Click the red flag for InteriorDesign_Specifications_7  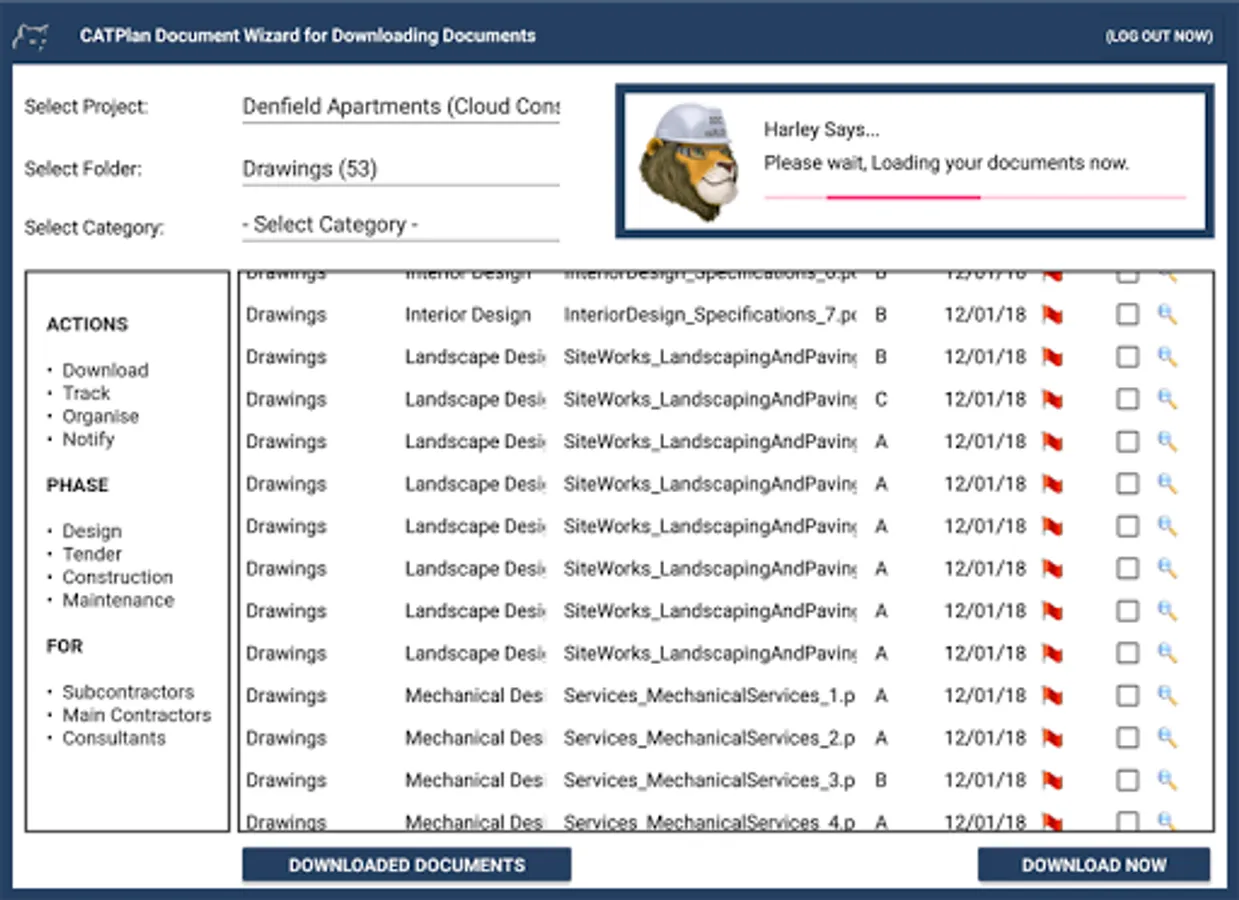(1052, 315)
